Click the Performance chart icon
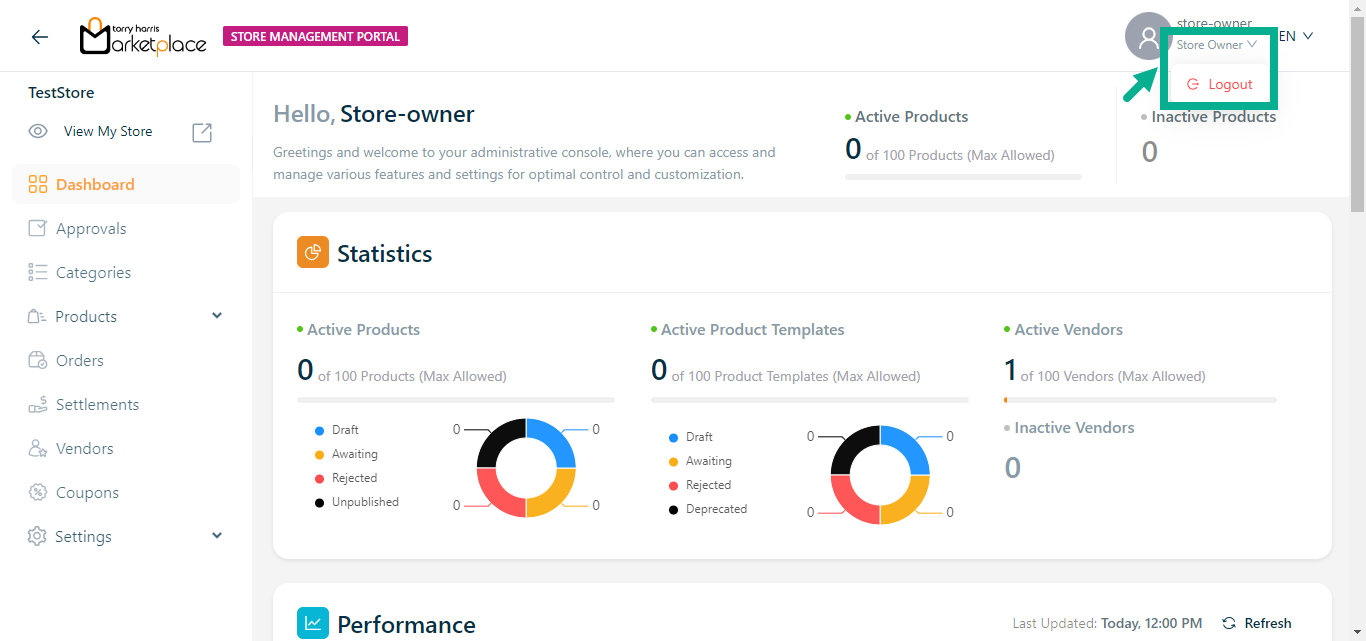 tap(313, 623)
